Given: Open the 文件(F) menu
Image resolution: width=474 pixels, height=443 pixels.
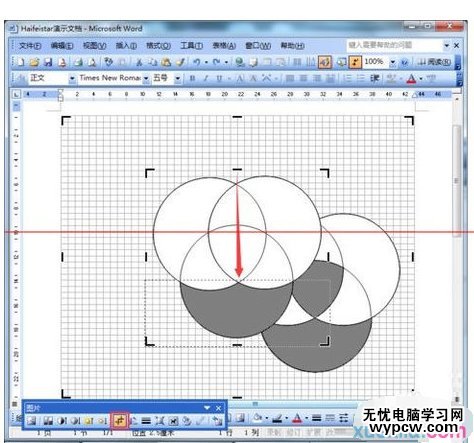Looking at the screenshot, I should [x=30, y=46].
